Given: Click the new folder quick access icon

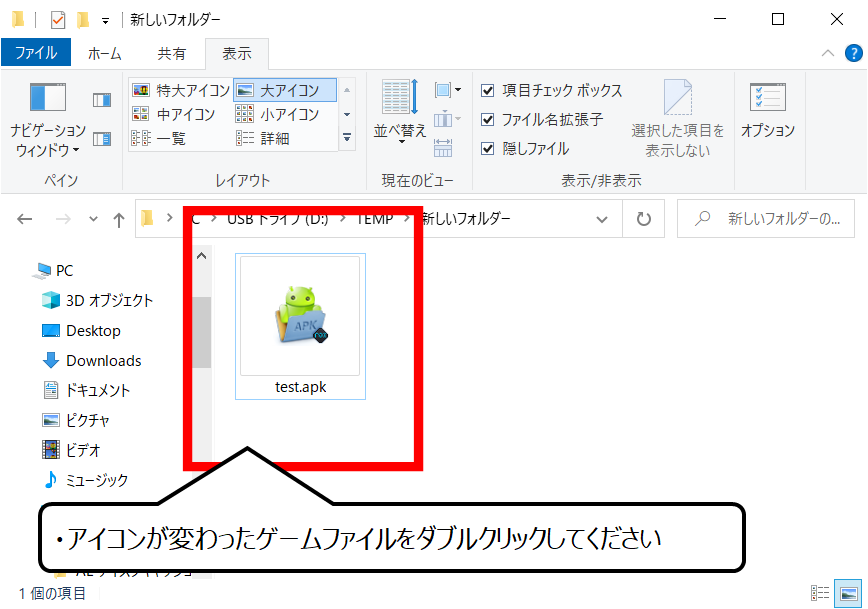Looking at the screenshot, I should 83,20.
